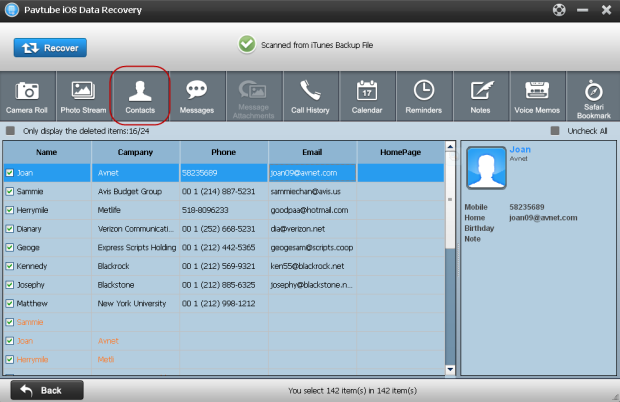Open Message Attachments category

coord(253,96)
